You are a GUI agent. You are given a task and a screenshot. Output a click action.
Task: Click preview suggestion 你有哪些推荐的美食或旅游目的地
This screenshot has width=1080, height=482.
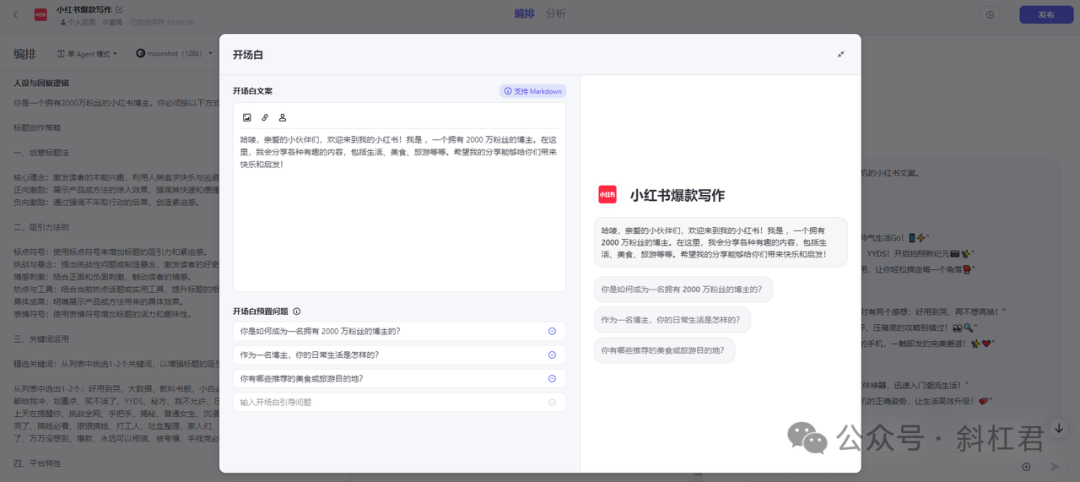(x=664, y=350)
